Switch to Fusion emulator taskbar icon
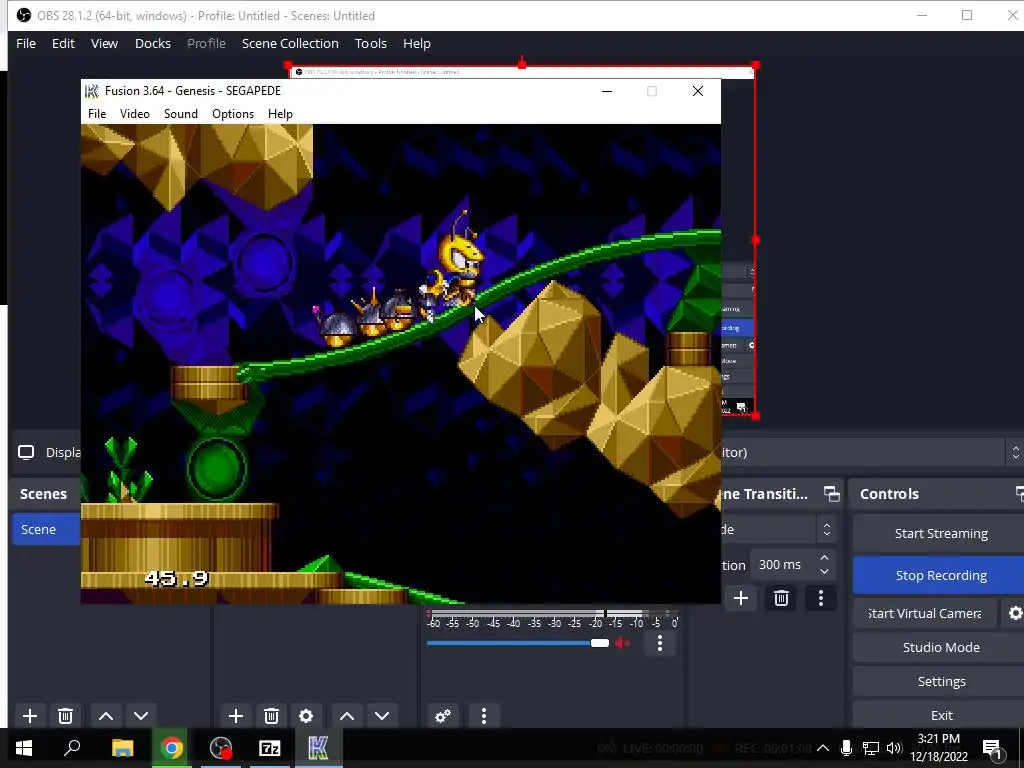Viewport: 1024px width, 768px height. [318, 748]
